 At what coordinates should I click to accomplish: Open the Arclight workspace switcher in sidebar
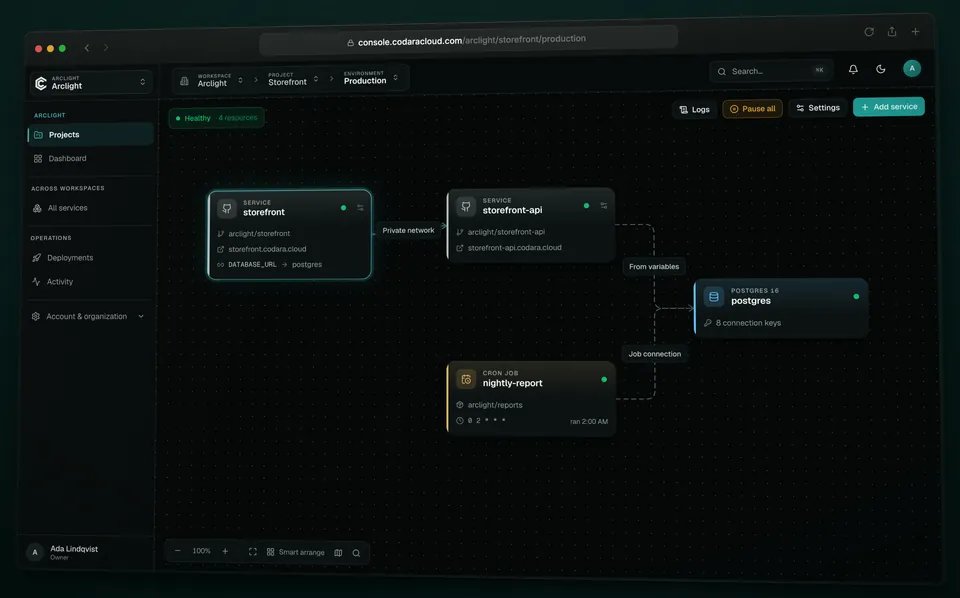pos(91,83)
